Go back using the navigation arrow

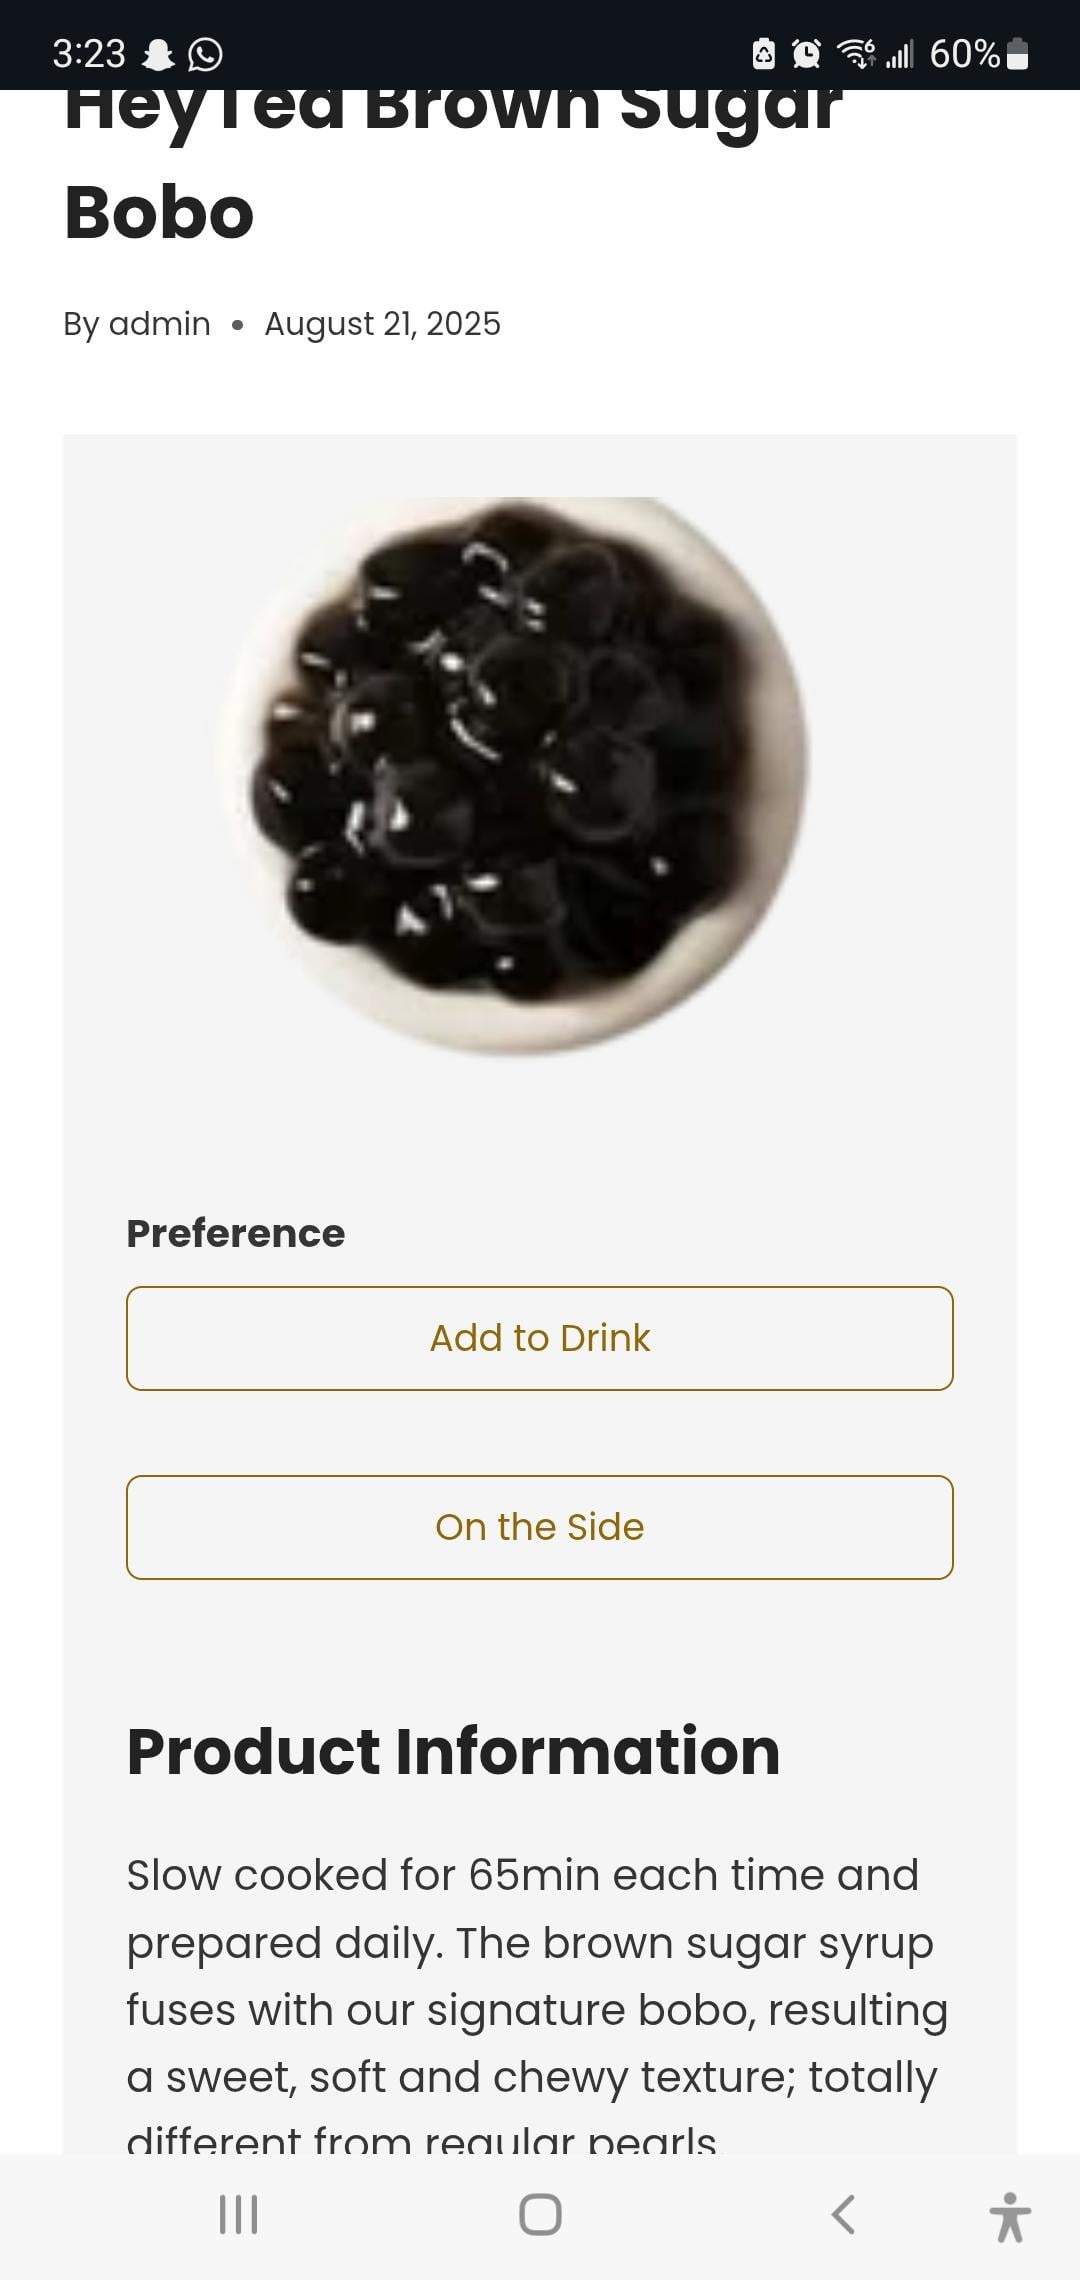(843, 2214)
